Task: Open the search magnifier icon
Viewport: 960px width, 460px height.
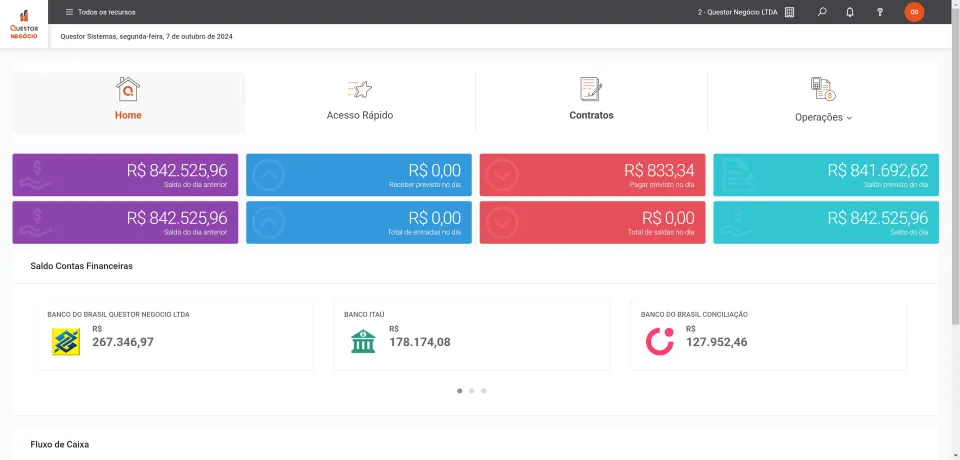Action: (822, 12)
